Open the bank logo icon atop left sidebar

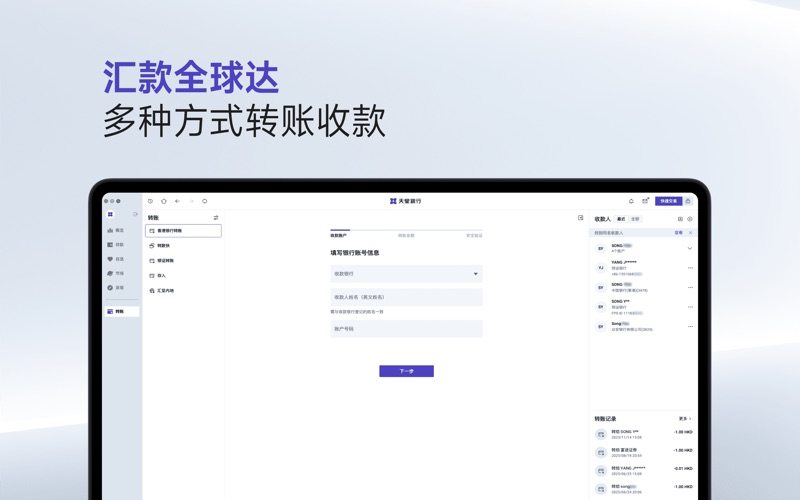pos(110,214)
